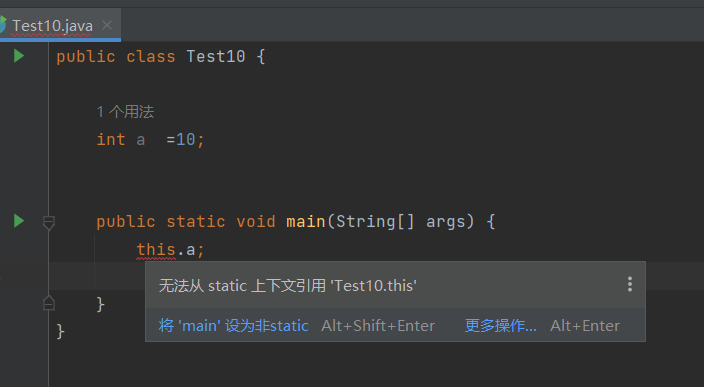Open the 更多操作... more actions link

pyautogui.click(x=501, y=325)
